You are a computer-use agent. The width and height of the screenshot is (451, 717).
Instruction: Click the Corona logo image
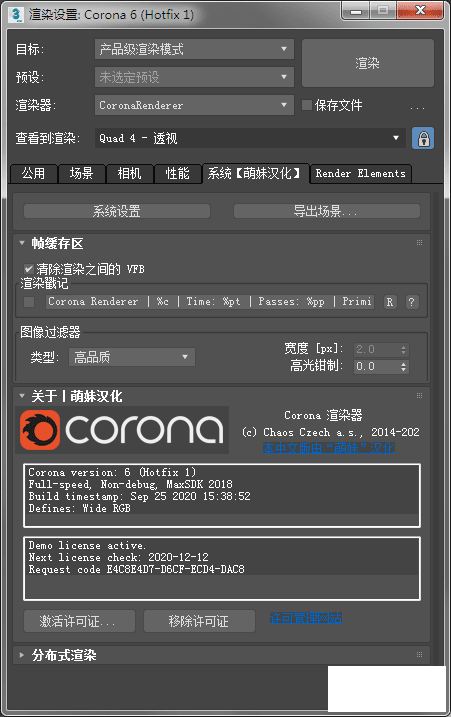[x=122, y=430]
